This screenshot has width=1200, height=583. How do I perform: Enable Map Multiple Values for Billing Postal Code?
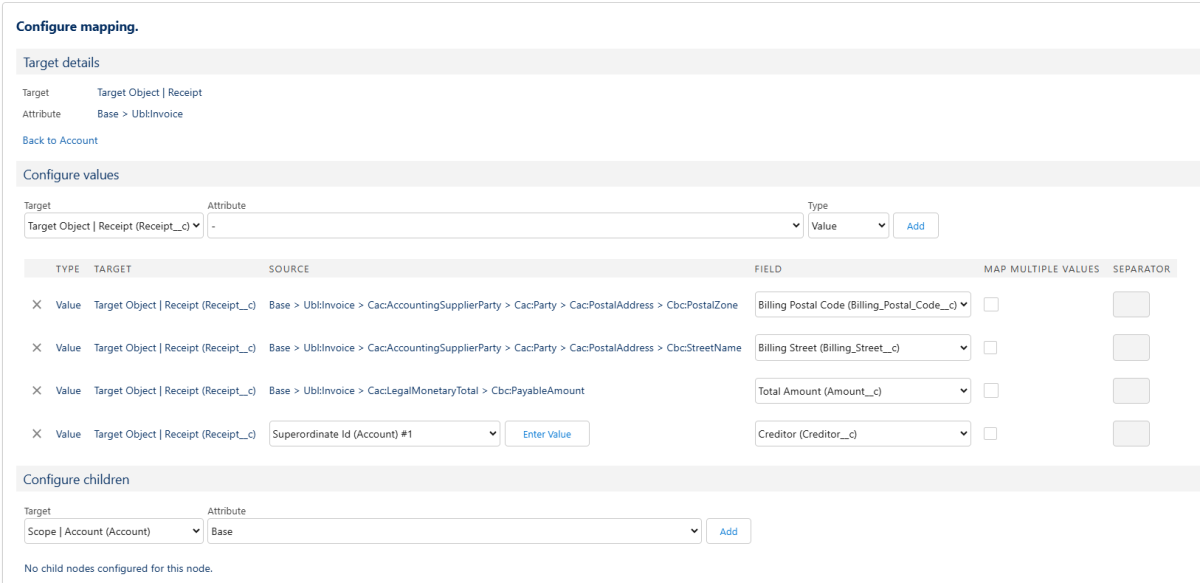[992, 305]
